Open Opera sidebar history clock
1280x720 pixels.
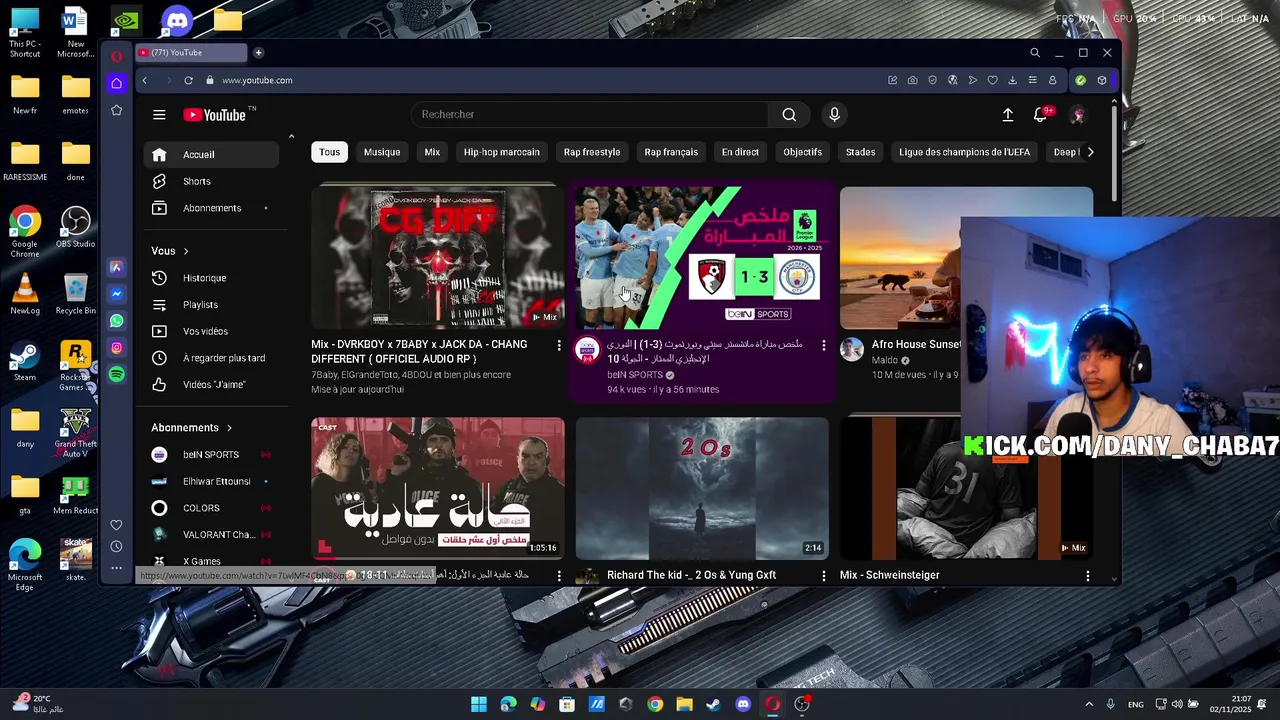(117, 547)
